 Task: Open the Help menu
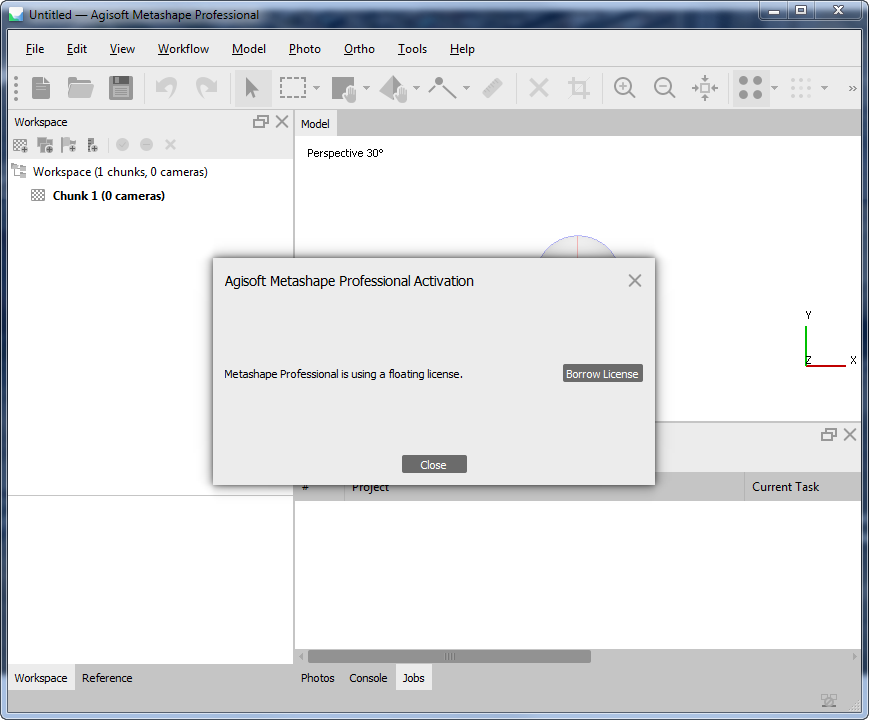462,49
